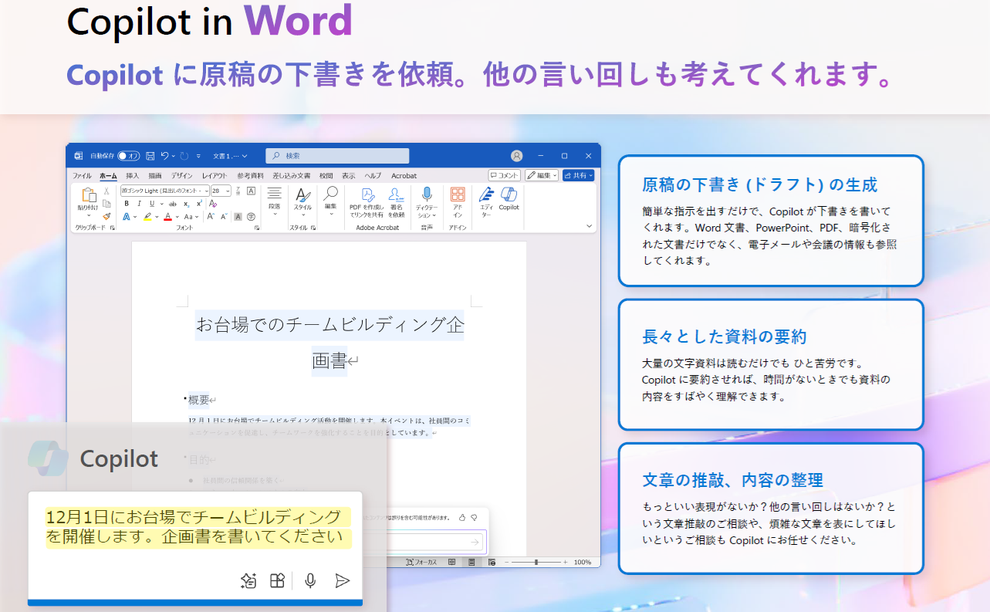
Task: Open Copilot from the ribbon
Action: point(509,198)
